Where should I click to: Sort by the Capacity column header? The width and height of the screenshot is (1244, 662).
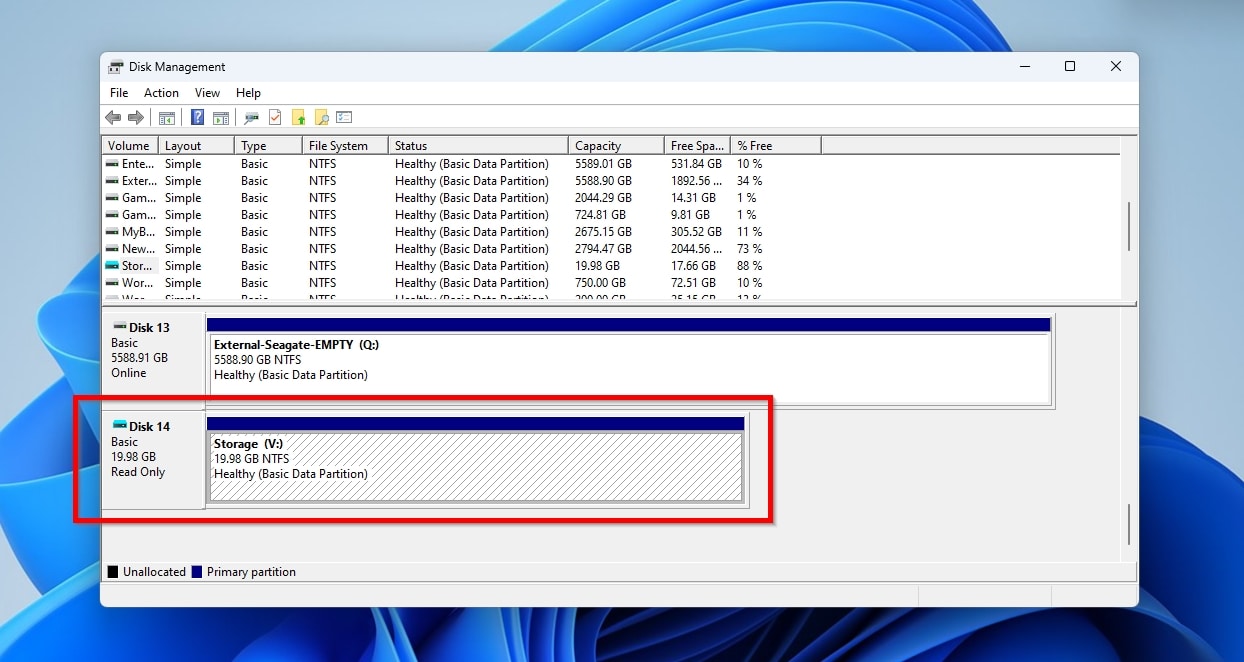tap(616, 146)
